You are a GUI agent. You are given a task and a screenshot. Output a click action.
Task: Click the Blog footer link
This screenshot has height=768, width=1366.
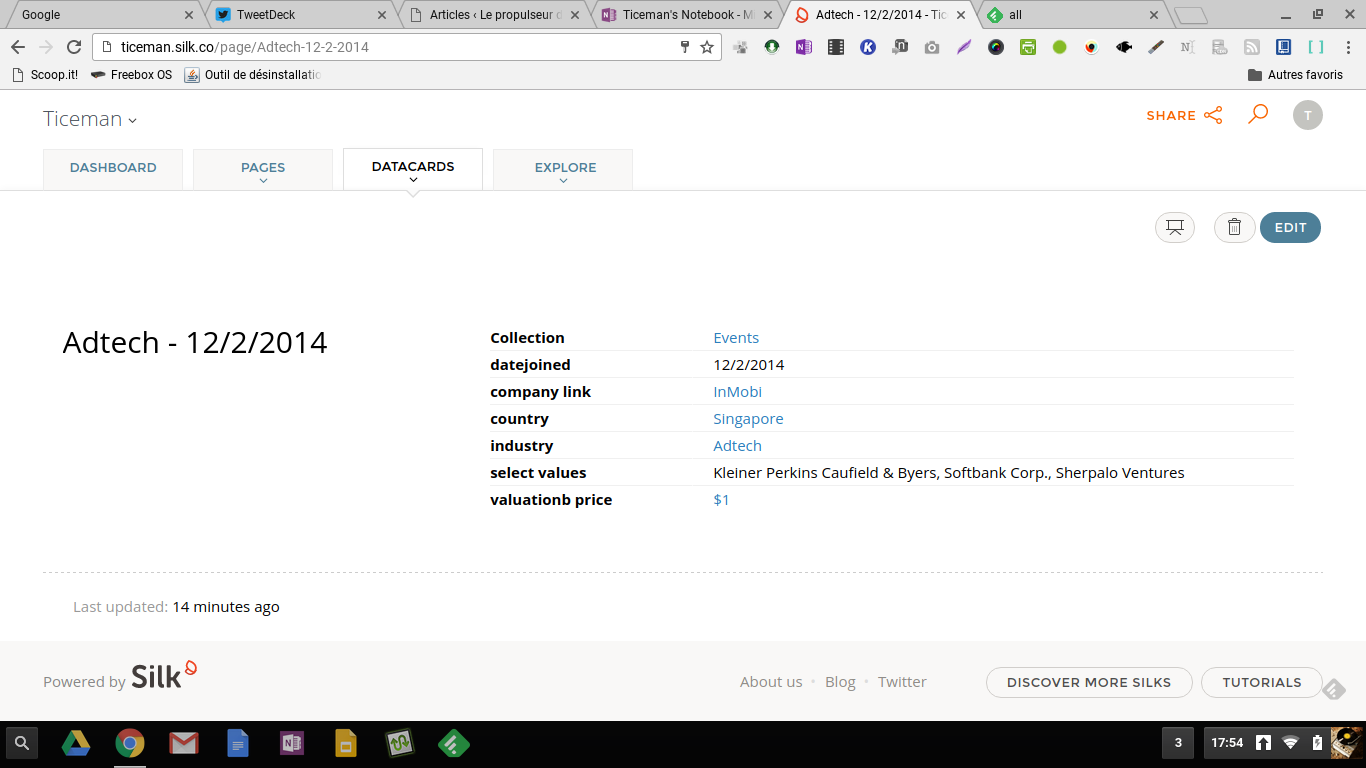[840, 682]
